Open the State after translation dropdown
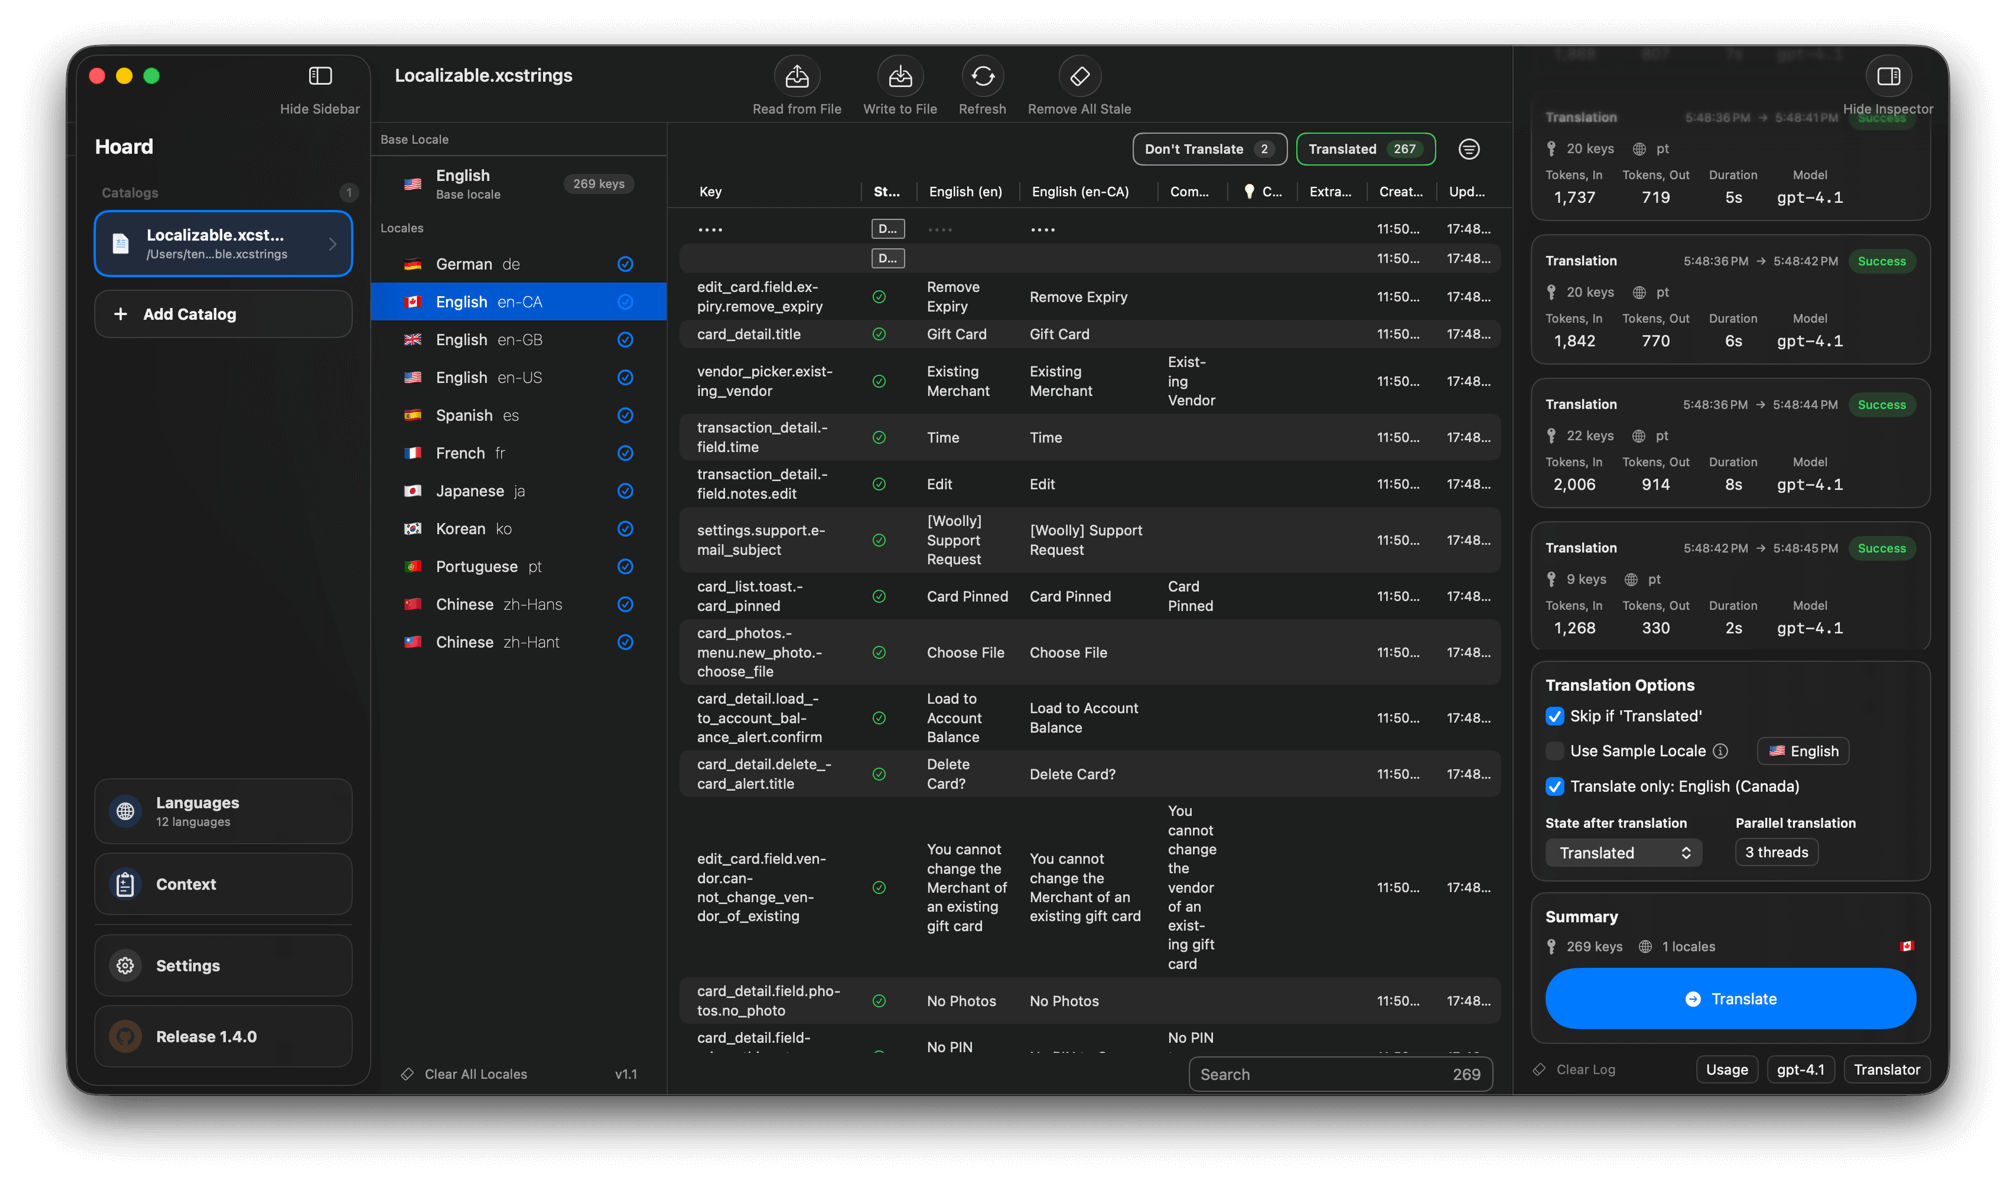Image resolution: width=2016 pixels, height=1183 pixels. tap(1623, 853)
